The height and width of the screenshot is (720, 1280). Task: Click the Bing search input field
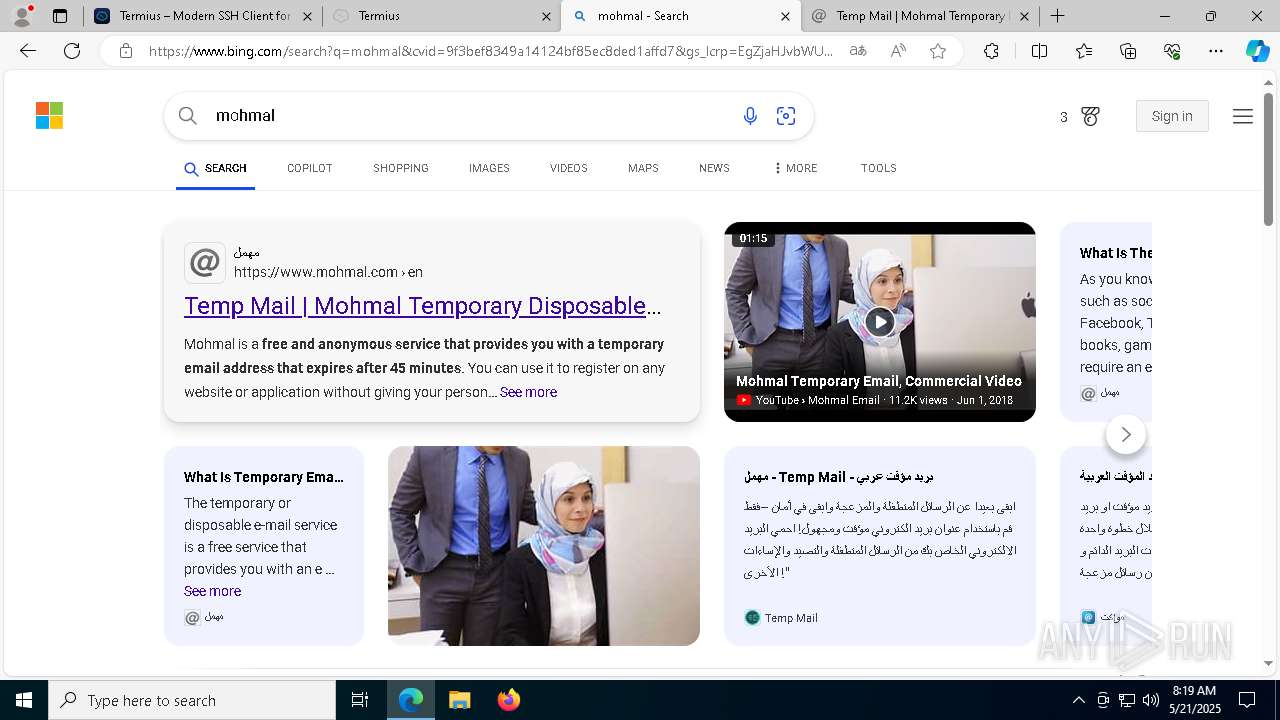coord(470,116)
